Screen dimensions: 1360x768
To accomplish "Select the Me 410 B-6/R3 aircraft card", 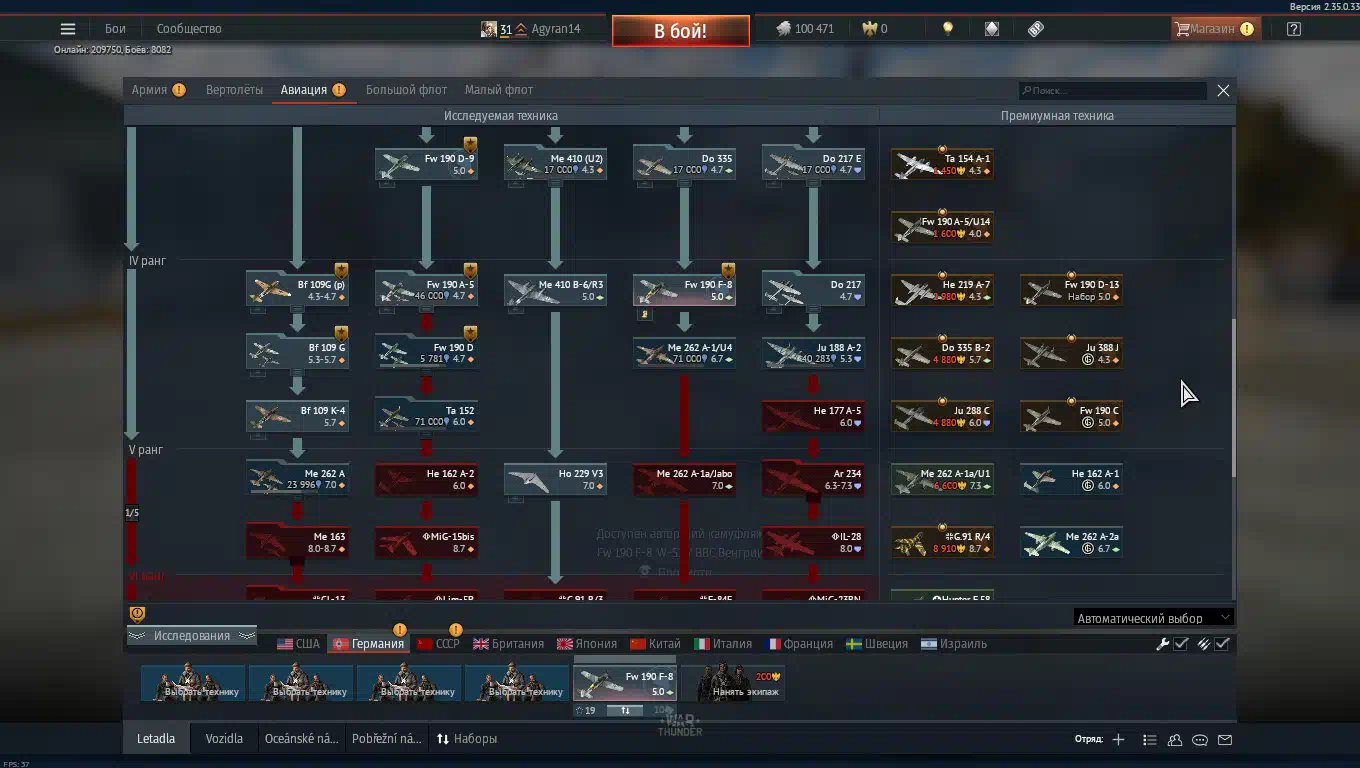I will point(555,290).
